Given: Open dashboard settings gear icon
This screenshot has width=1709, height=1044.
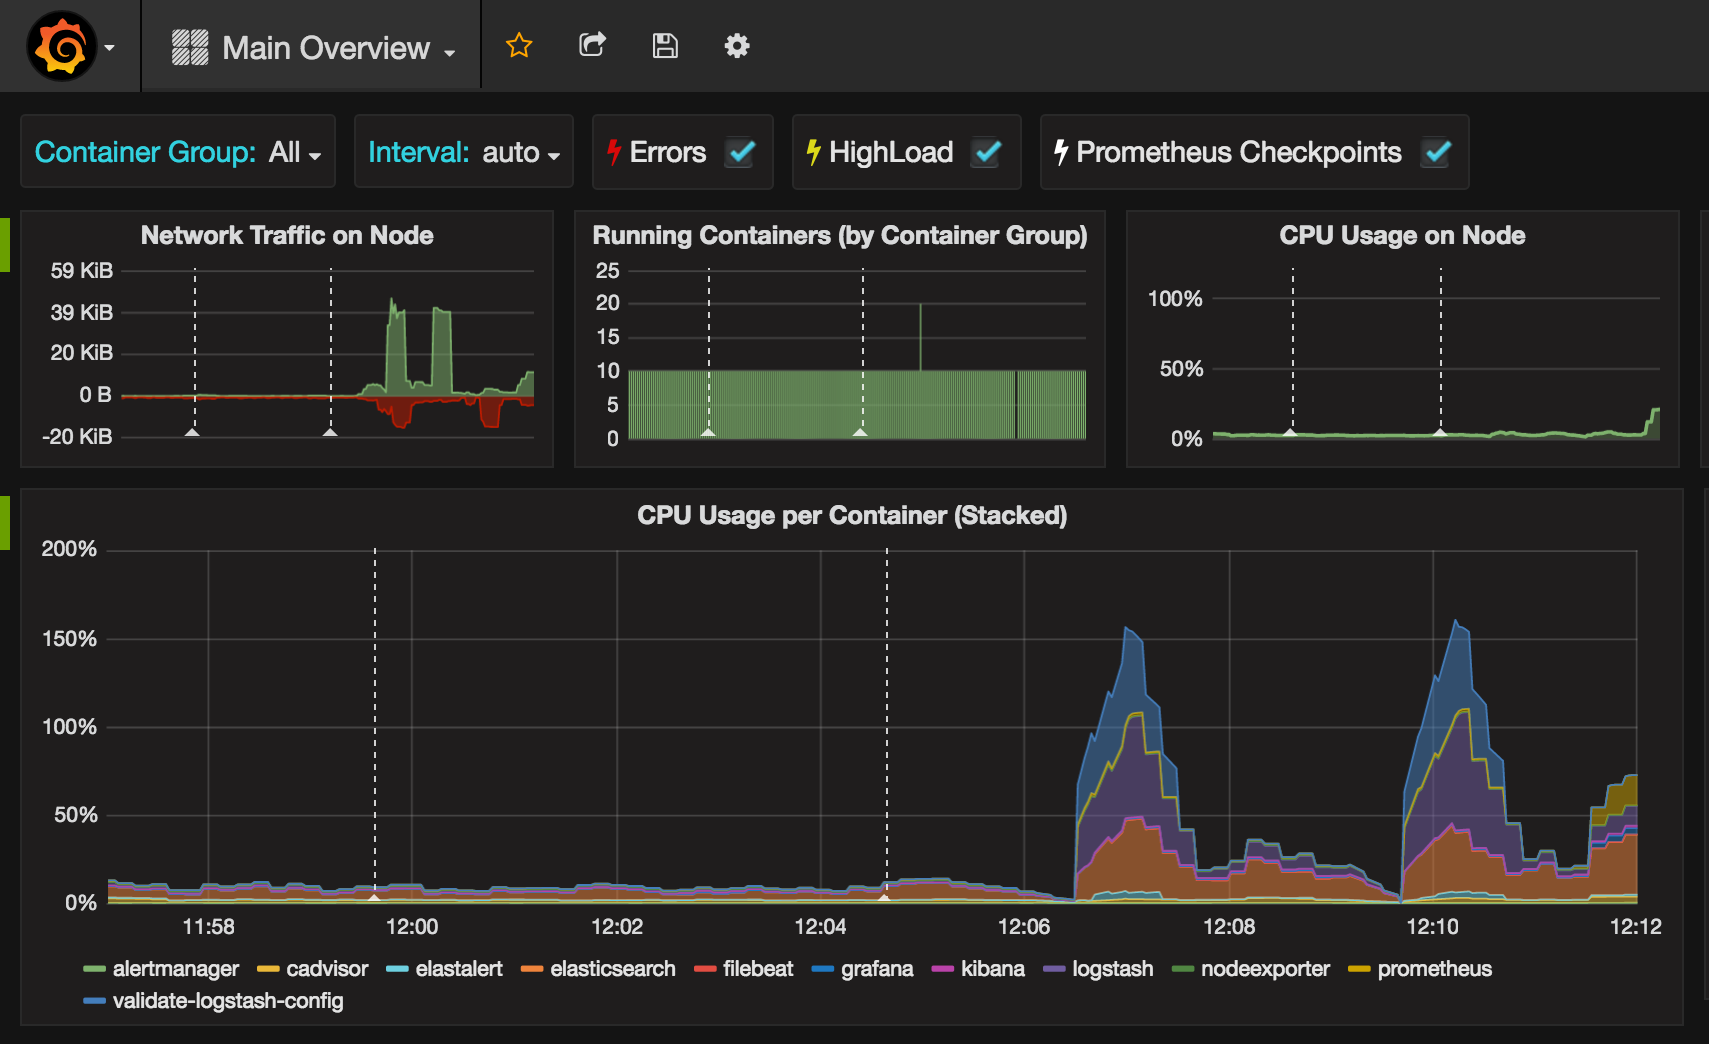Looking at the screenshot, I should (737, 46).
